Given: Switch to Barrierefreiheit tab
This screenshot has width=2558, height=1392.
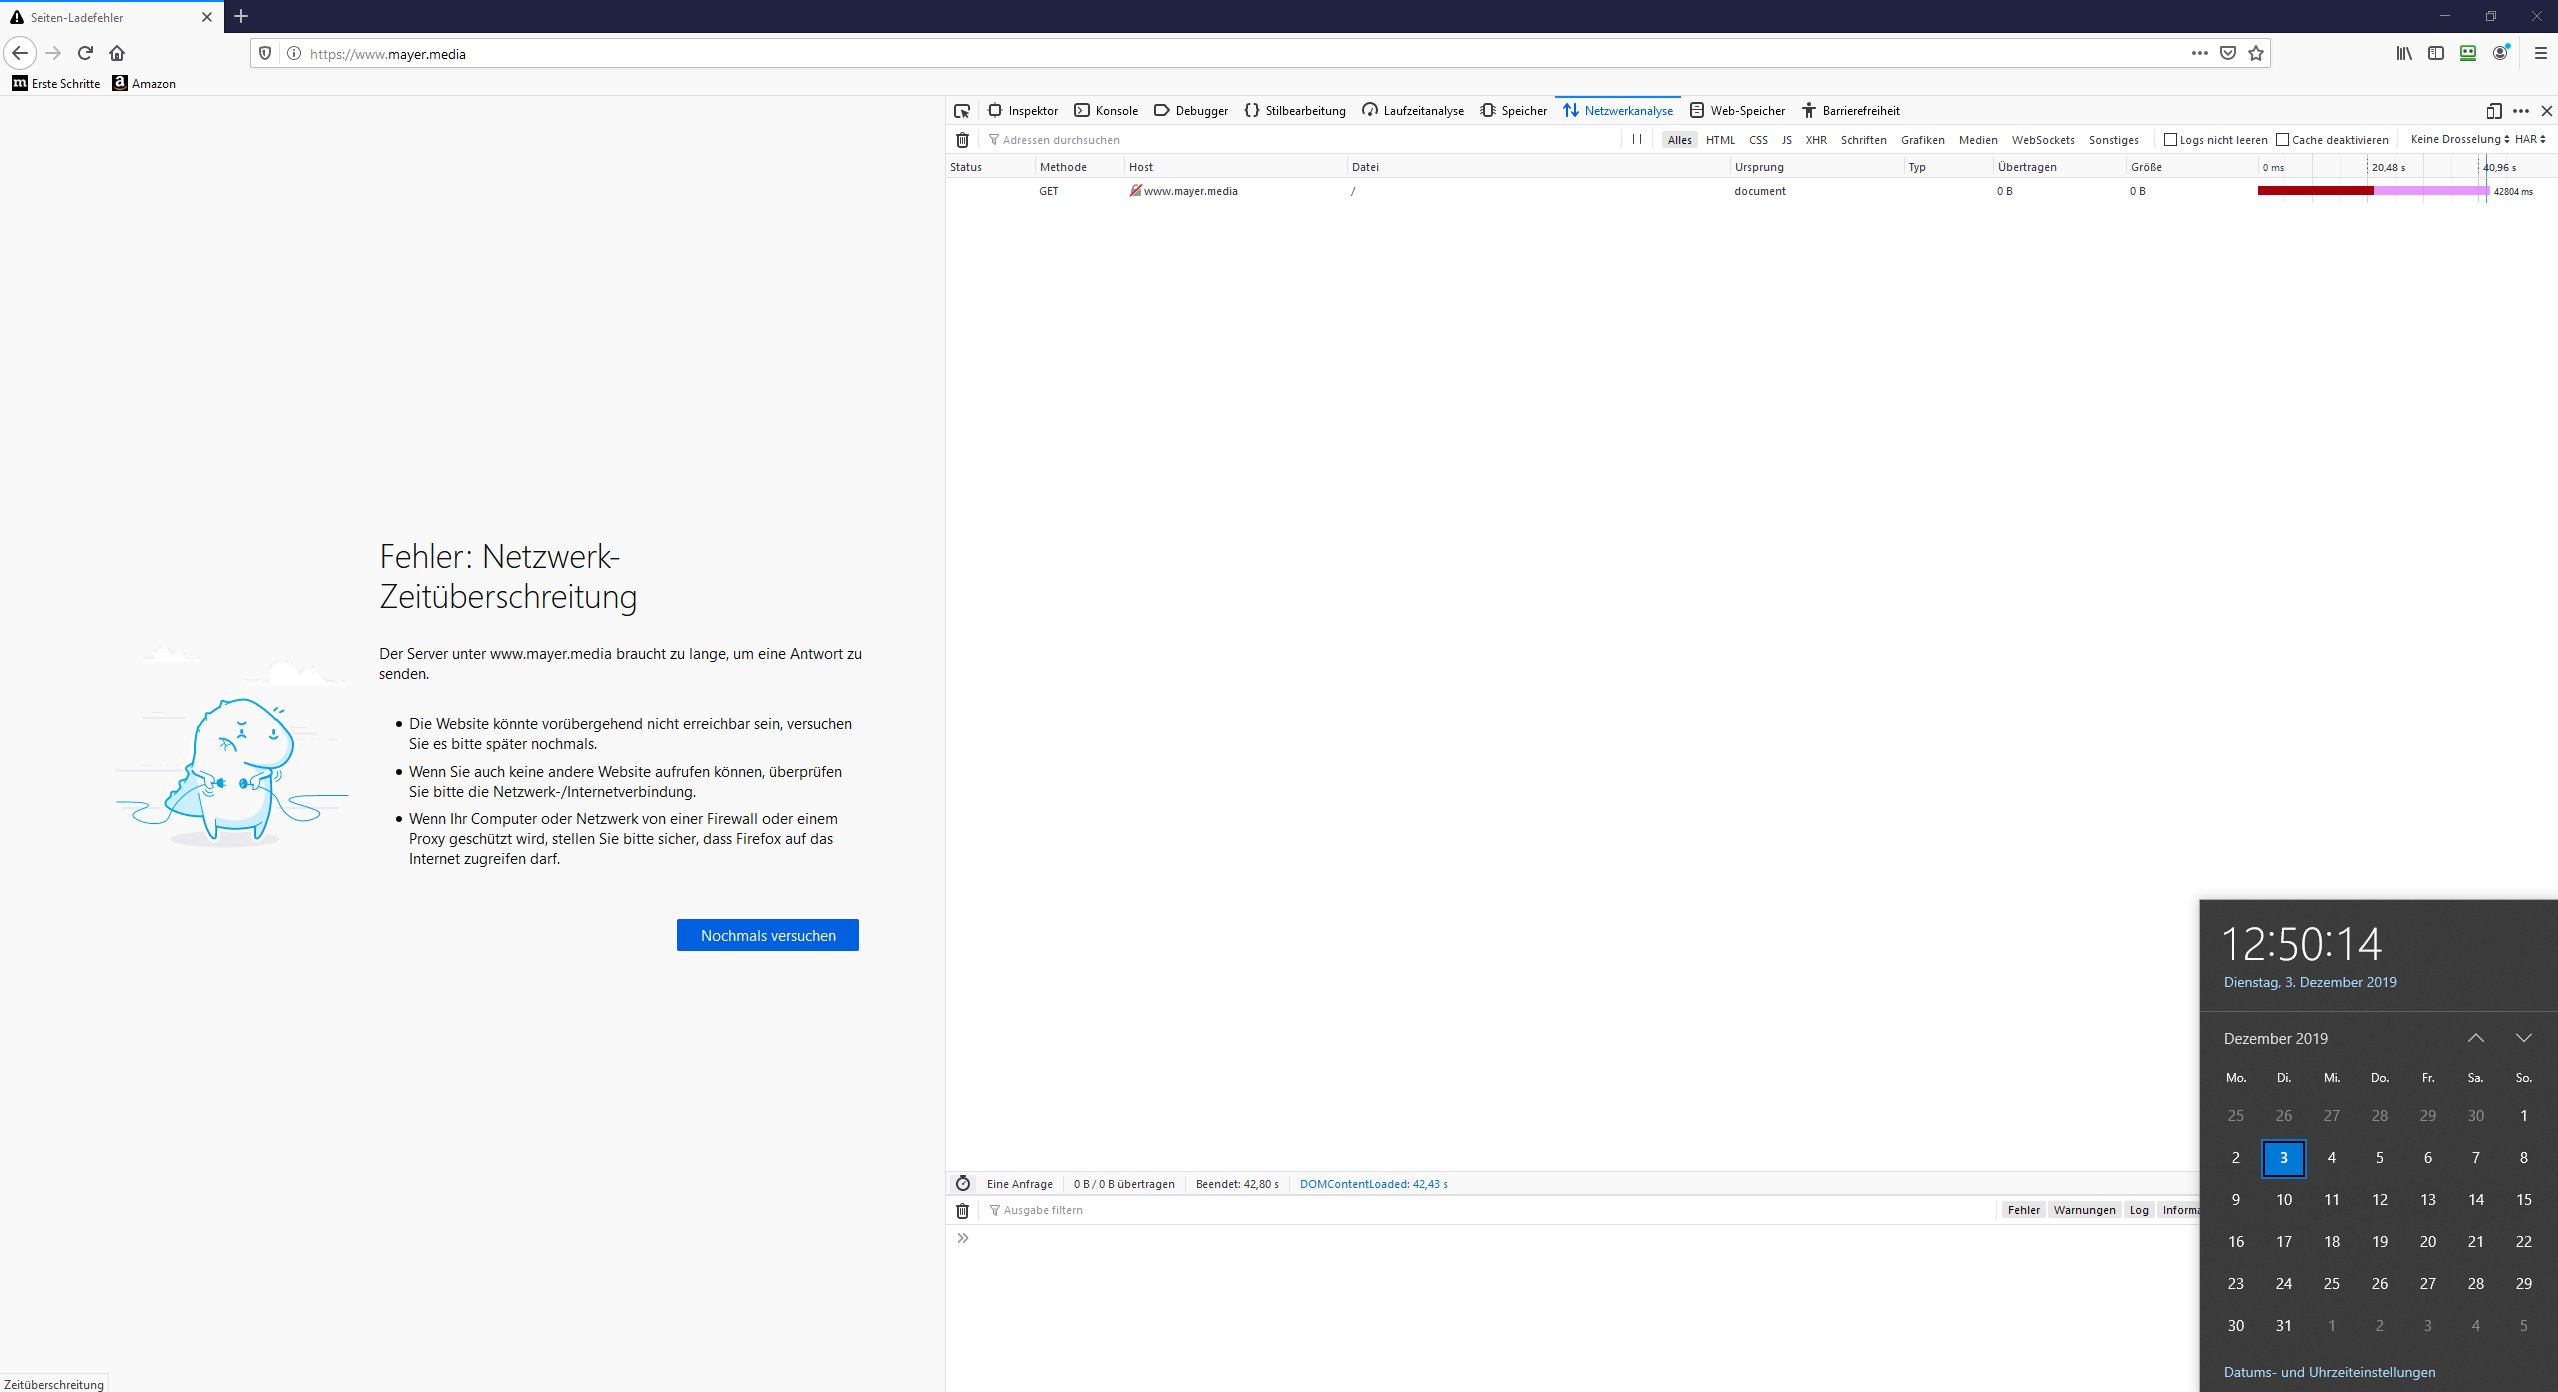Looking at the screenshot, I should point(1851,111).
